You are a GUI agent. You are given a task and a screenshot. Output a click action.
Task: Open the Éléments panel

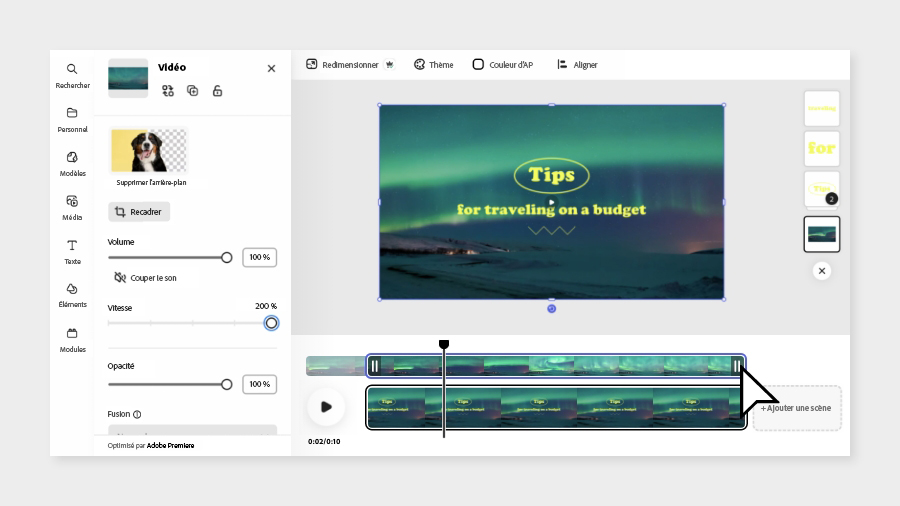point(72,295)
